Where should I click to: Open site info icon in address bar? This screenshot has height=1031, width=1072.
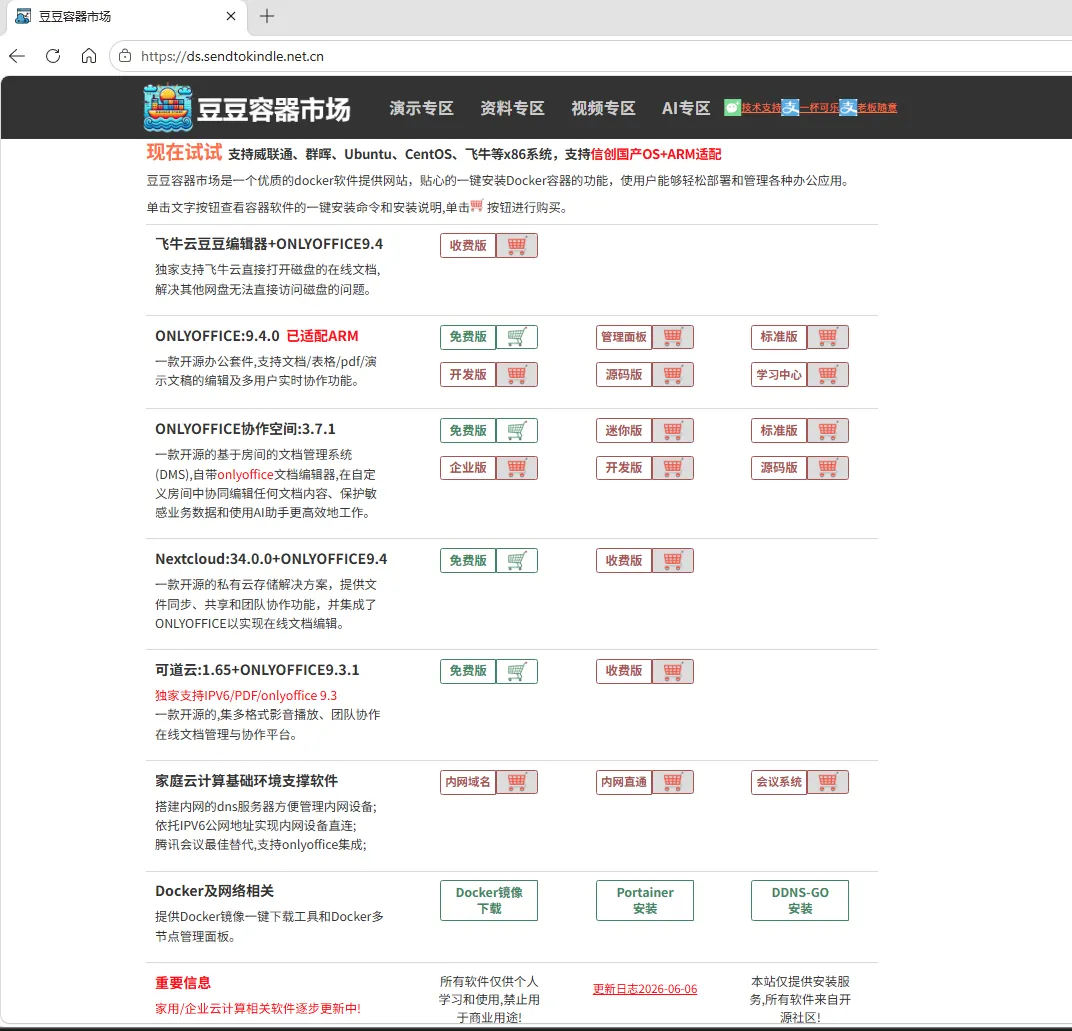(125, 56)
